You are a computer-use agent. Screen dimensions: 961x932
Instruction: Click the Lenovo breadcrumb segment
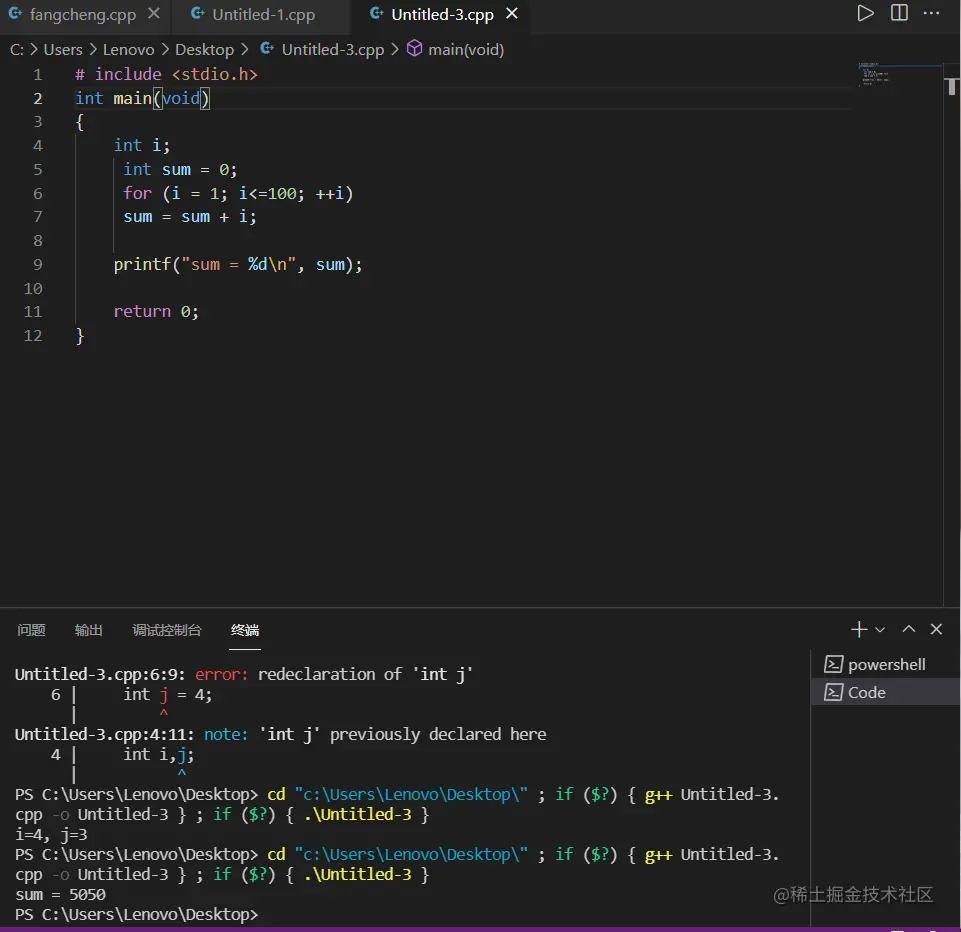click(129, 50)
